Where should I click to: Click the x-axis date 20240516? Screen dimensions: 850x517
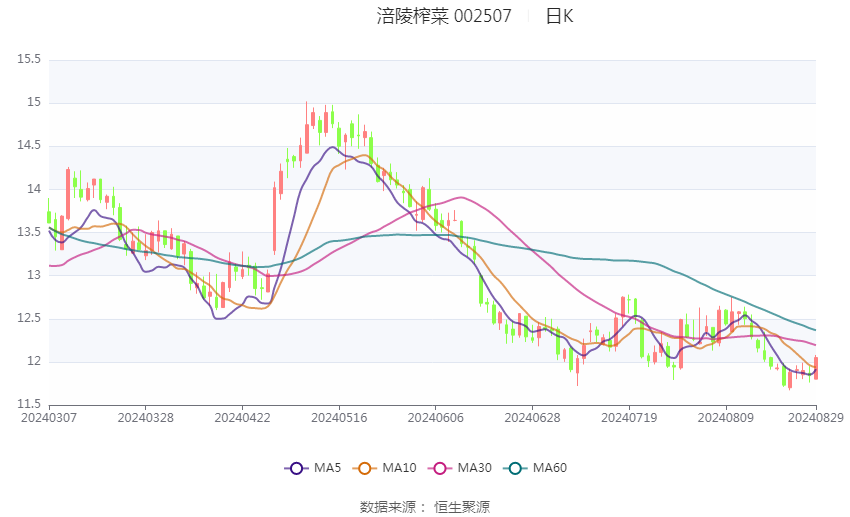[339, 418]
